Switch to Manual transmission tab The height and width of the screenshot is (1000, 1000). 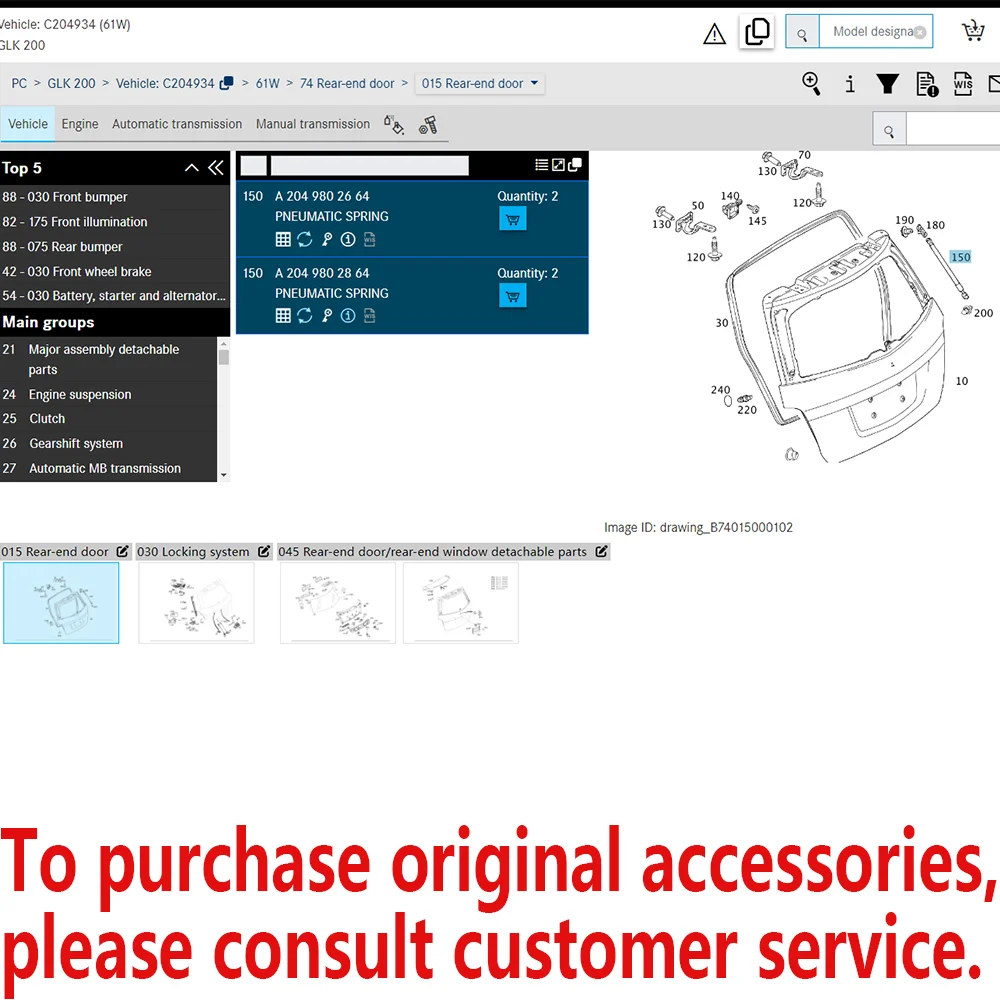tap(312, 124)
